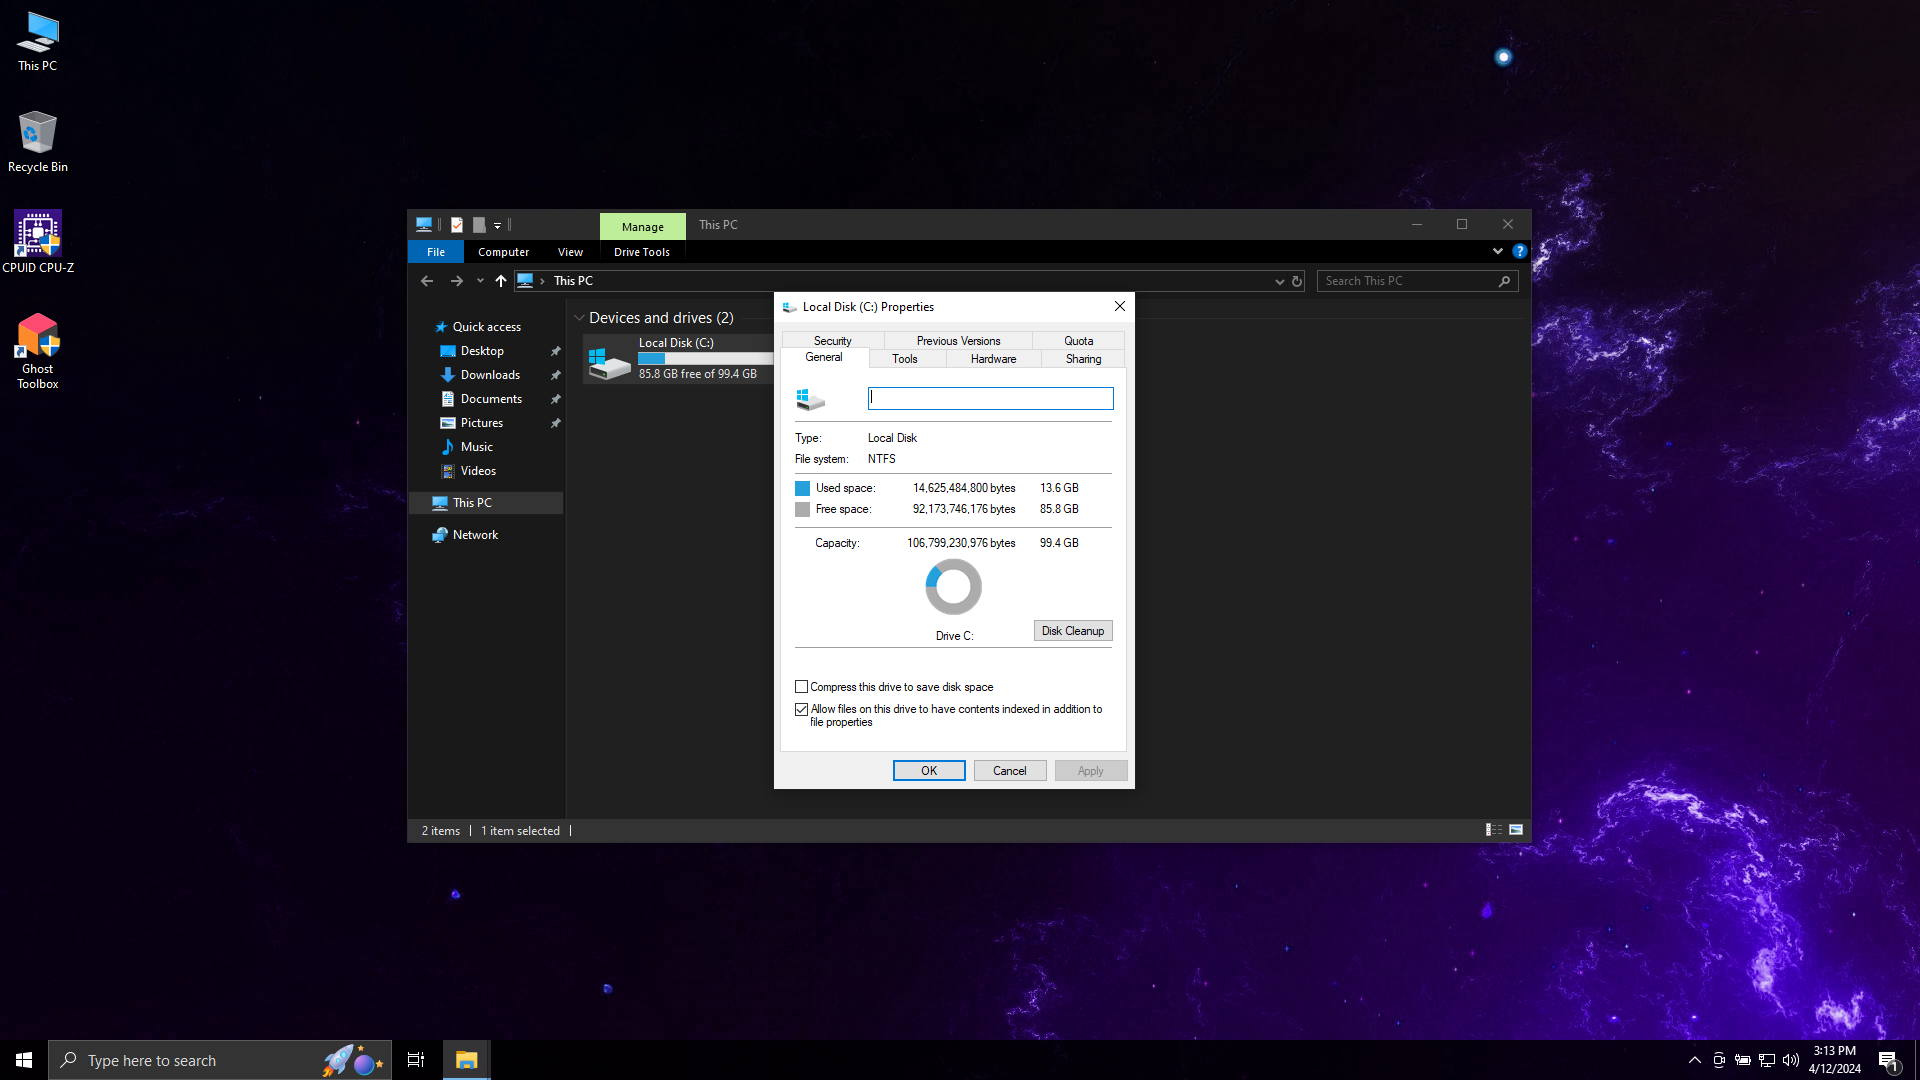Click the refresh icon beside the address bar

click(1297, 281)
